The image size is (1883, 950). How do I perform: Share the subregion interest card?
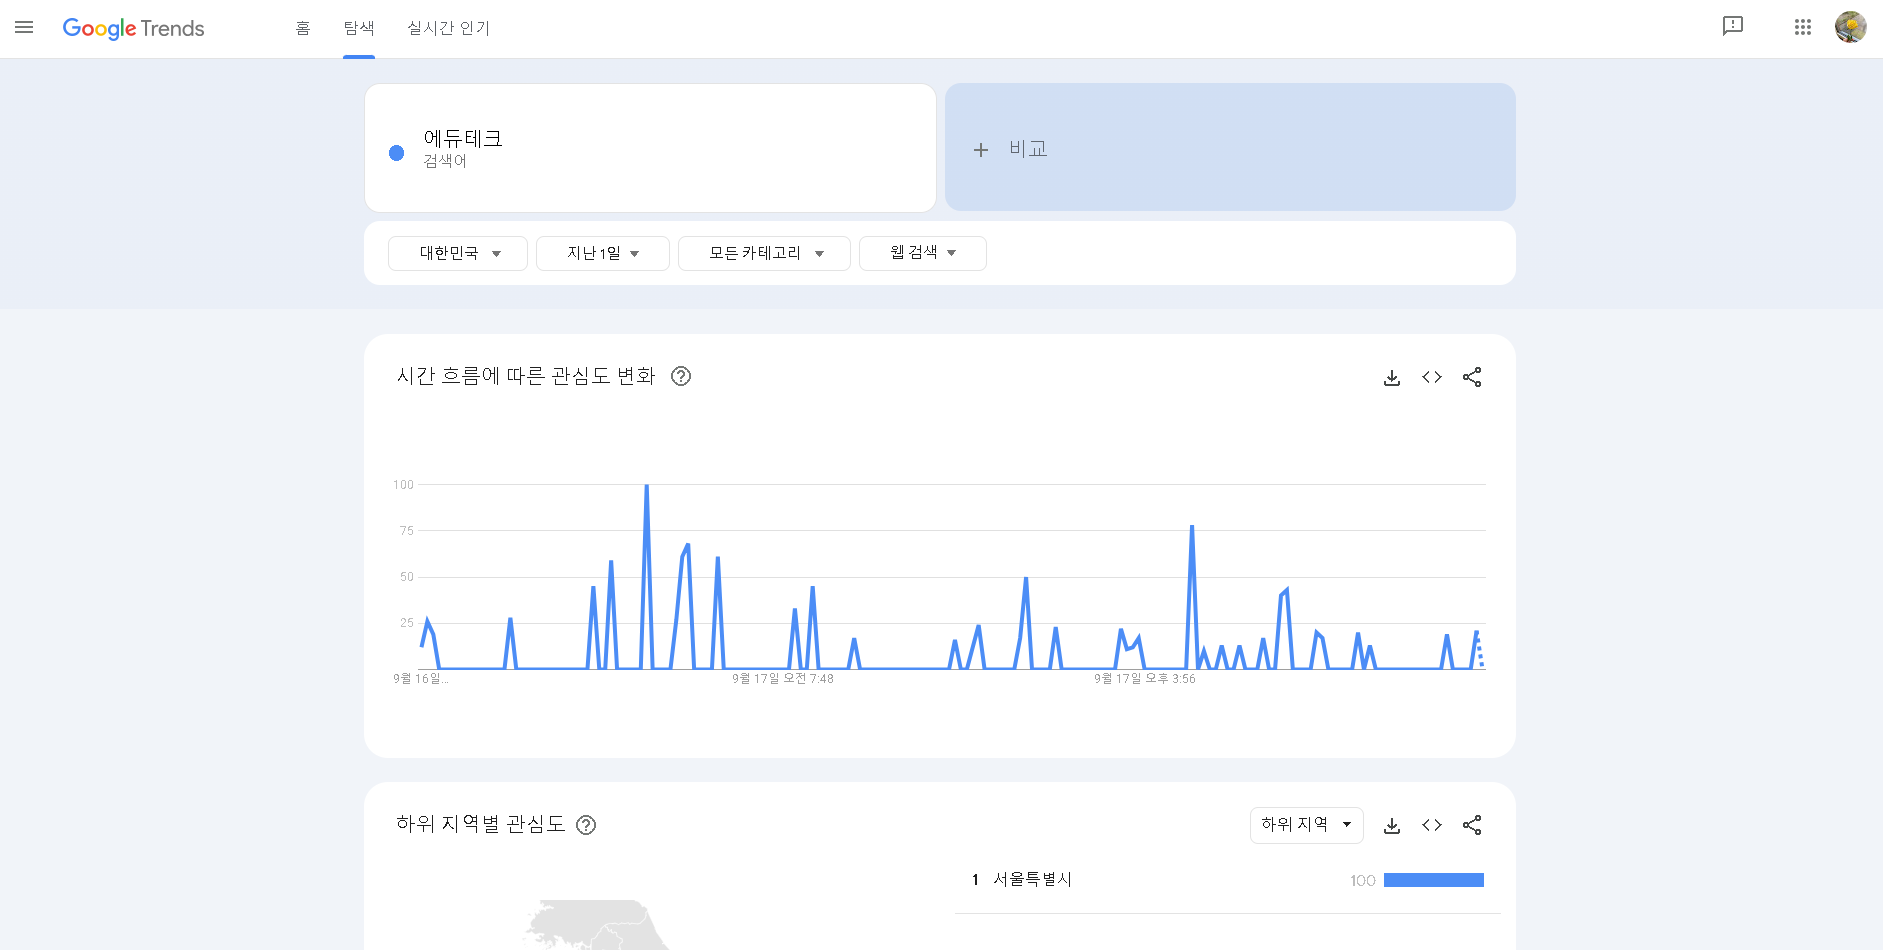pos(1471,825)
